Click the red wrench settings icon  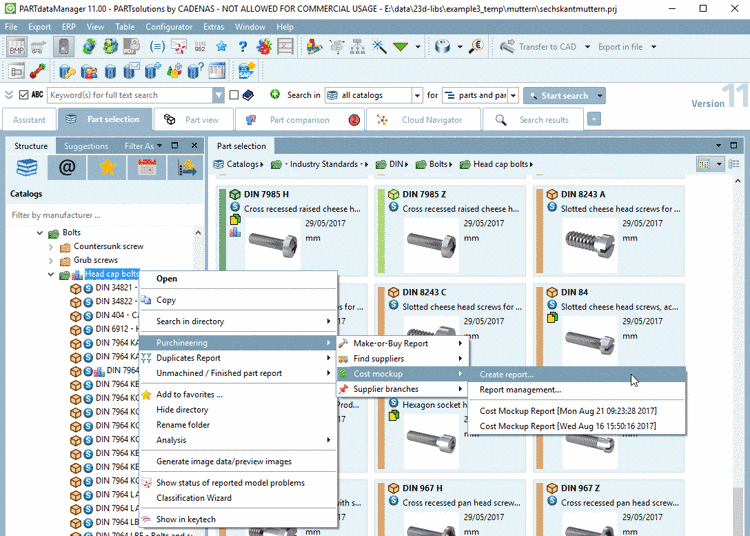pyautogui.click(x=38, y=71)
